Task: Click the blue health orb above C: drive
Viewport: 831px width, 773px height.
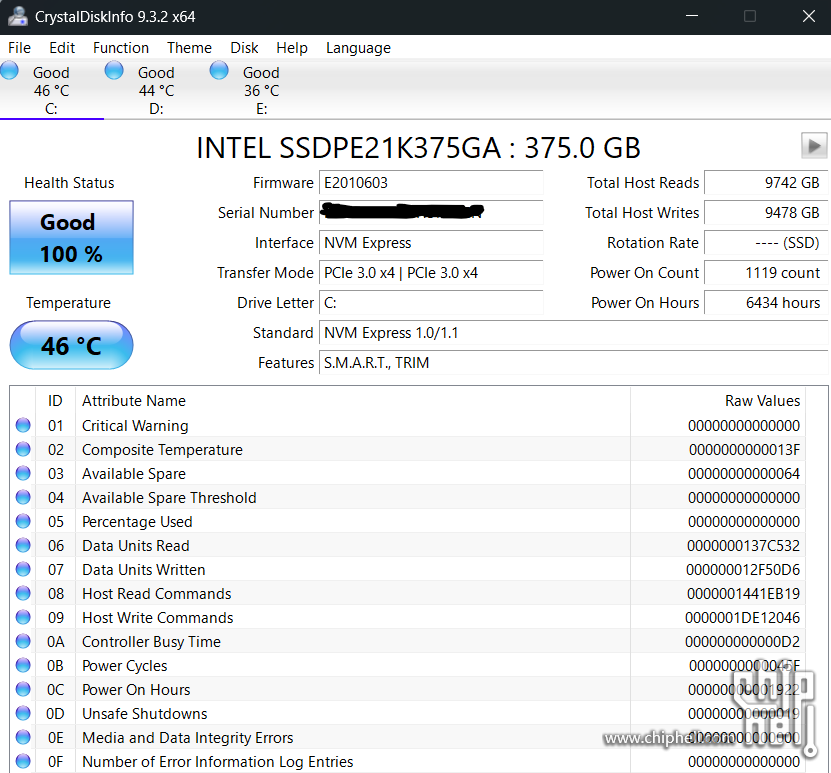Action: [x=9, y=70]
